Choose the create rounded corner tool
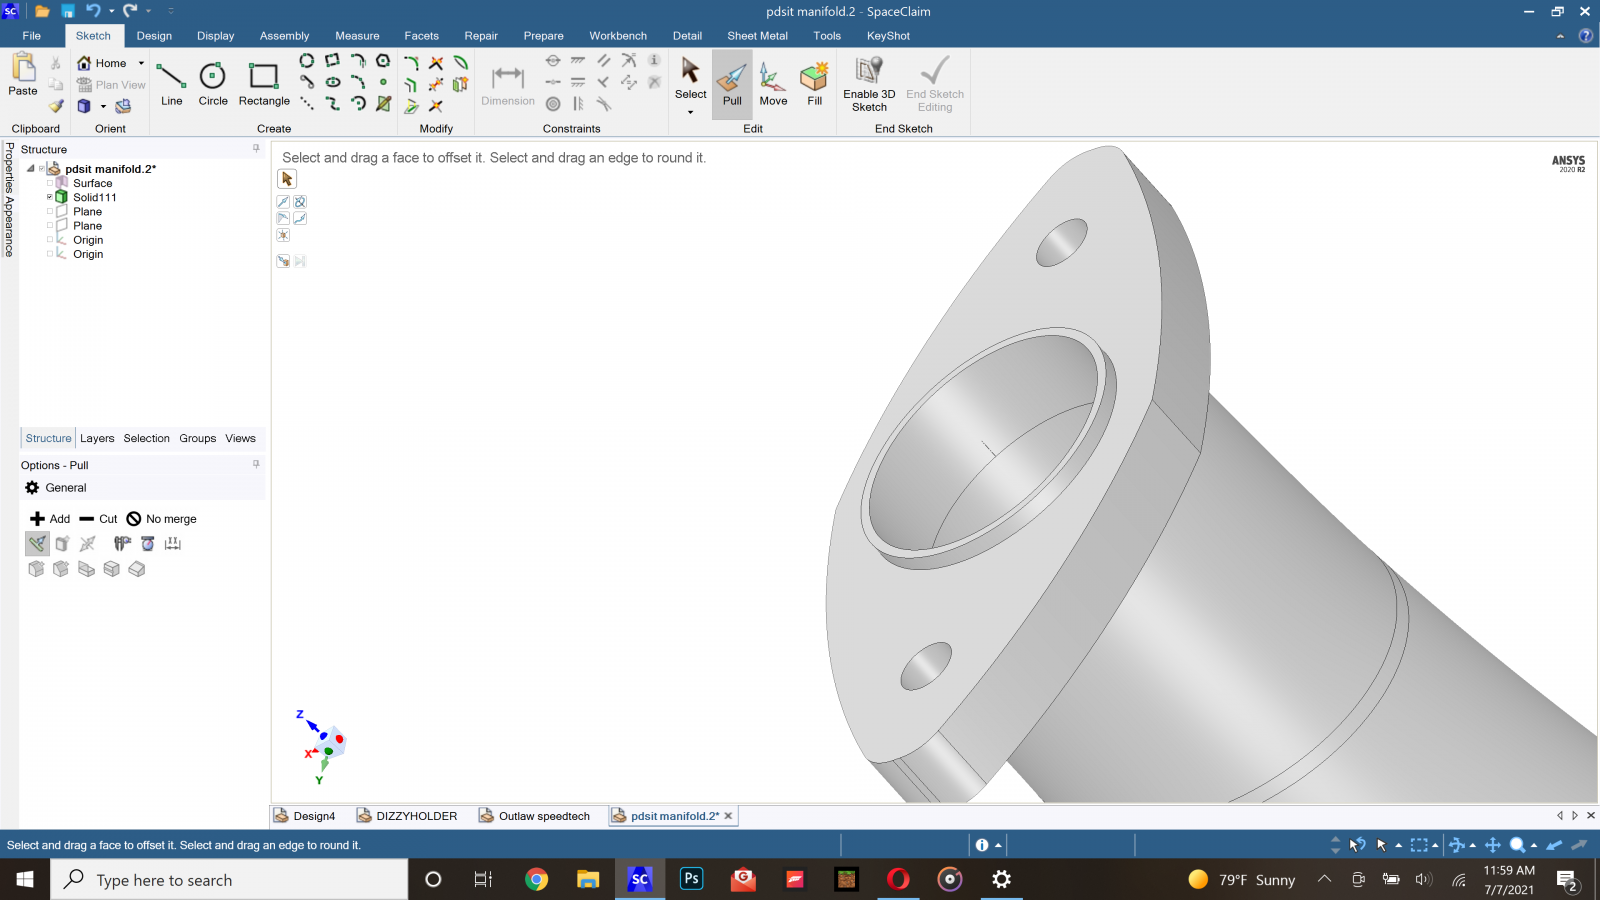The image size is (1600, 900). coord(411,63)
